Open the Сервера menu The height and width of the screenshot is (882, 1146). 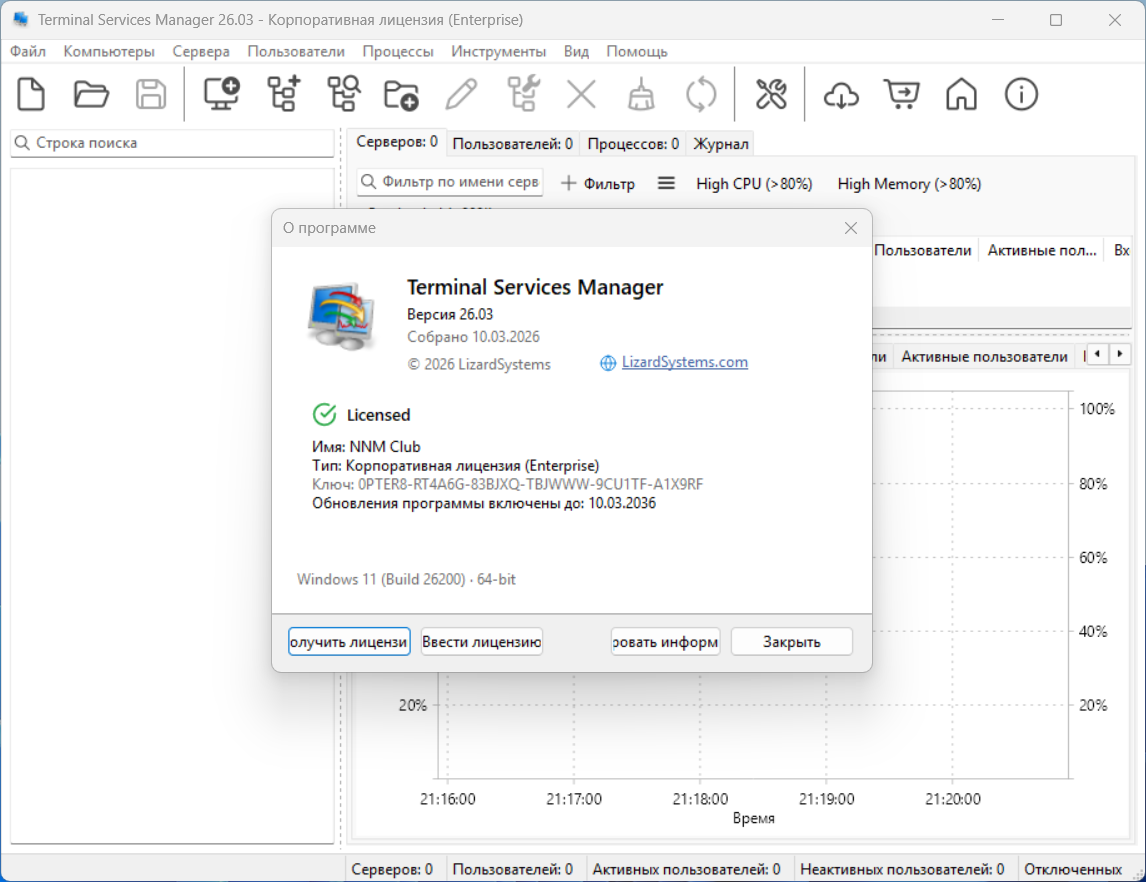tap(201, 51)
